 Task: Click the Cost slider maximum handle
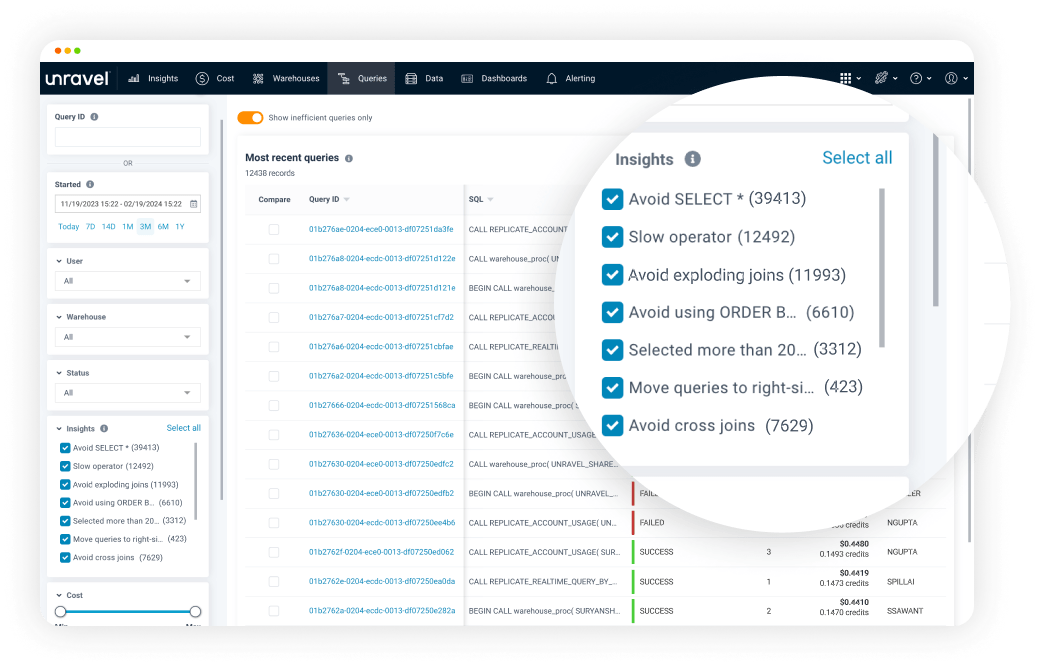pos(195,612)
